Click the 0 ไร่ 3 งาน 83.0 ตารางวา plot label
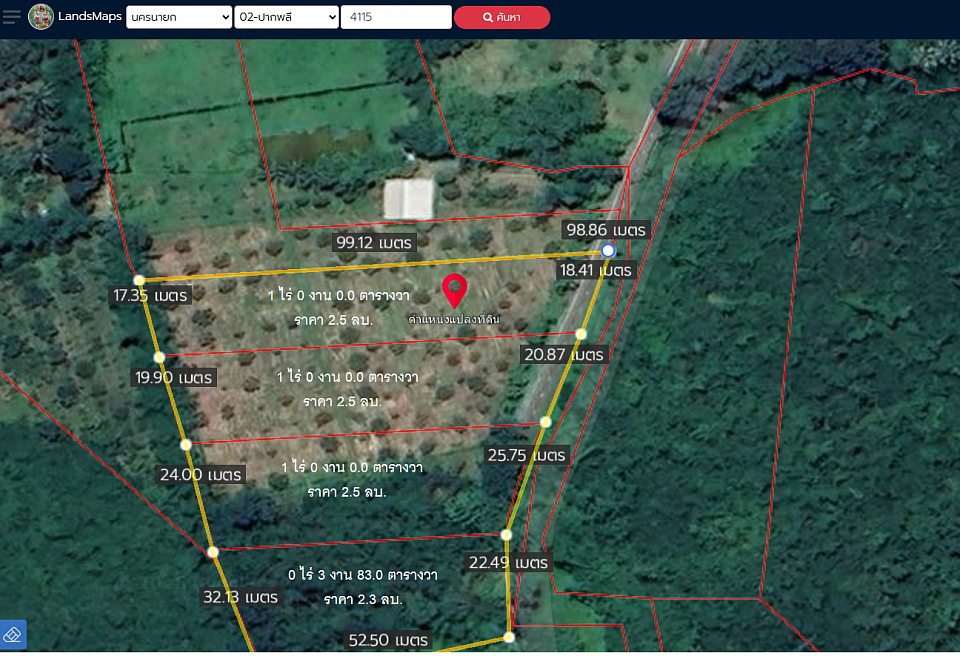Screen dimensions: 960x656 tap(363, 576)
